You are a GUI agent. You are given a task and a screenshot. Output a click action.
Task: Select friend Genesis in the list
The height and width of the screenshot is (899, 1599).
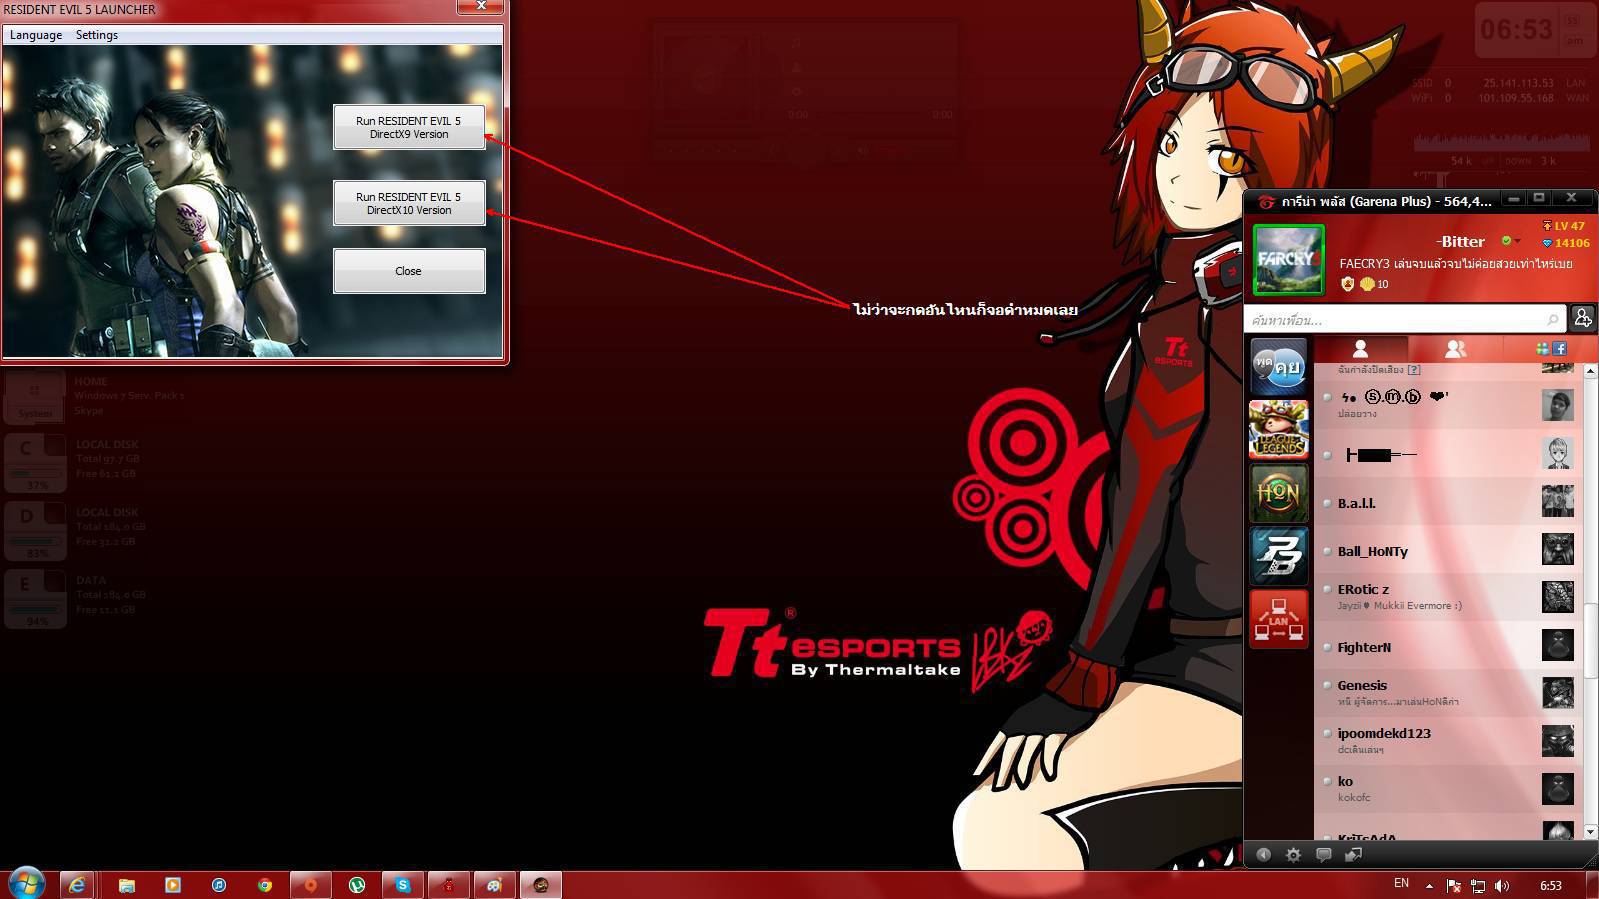pyautogui.click(x=1448, y=693)
